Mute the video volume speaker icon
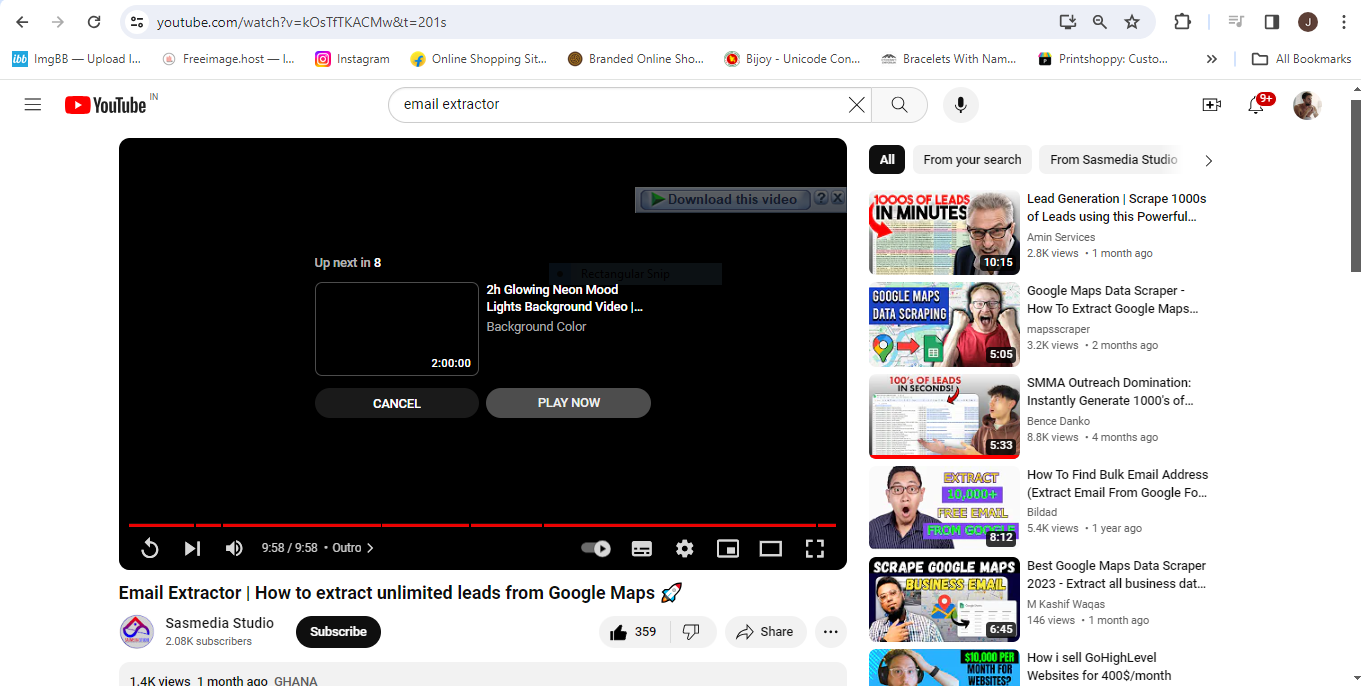The image size is (1361, 686). click(x=234, y=548)
